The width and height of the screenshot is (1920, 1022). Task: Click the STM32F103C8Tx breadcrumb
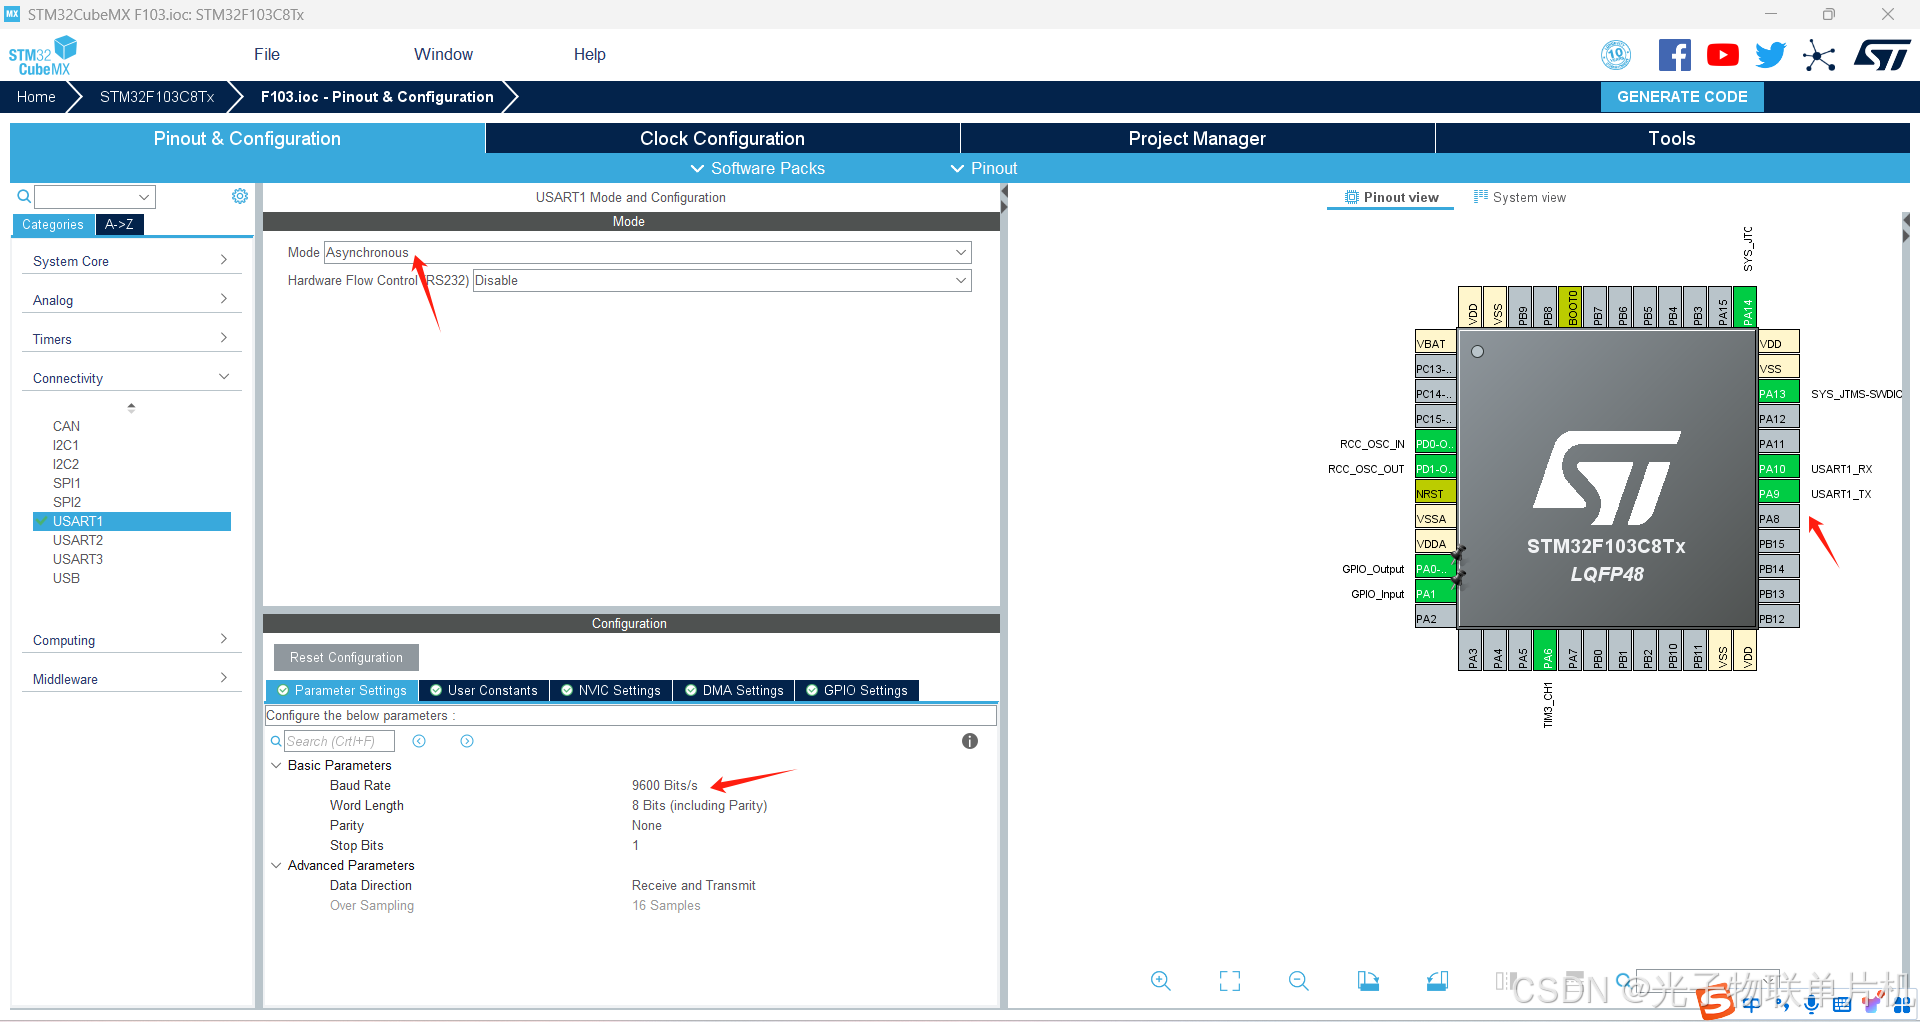(x=157, y=97)
